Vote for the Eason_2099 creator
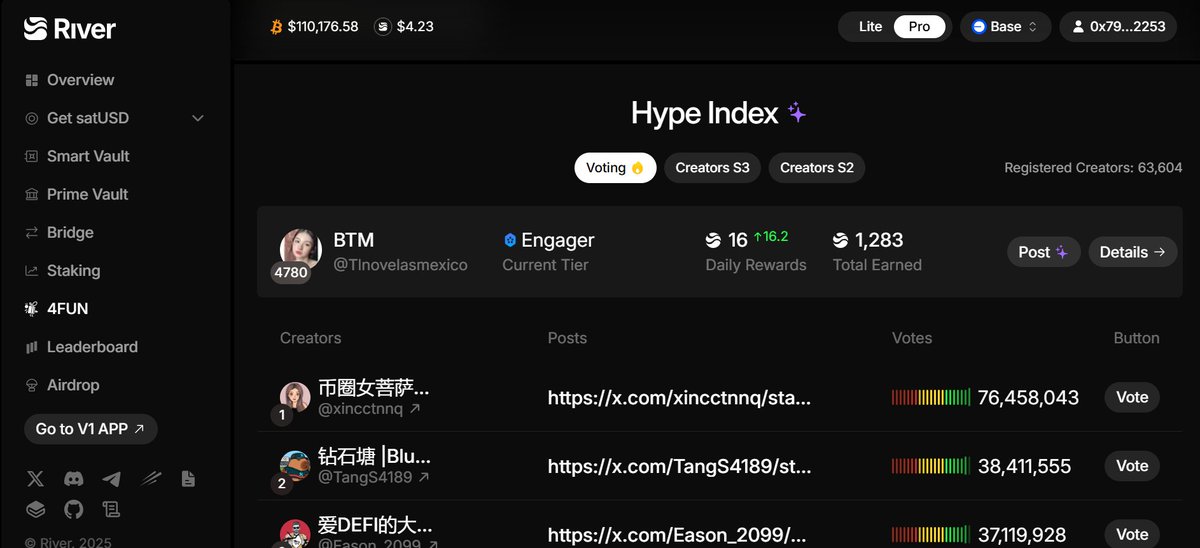 pyautogui.click(x=1132, y=534)
